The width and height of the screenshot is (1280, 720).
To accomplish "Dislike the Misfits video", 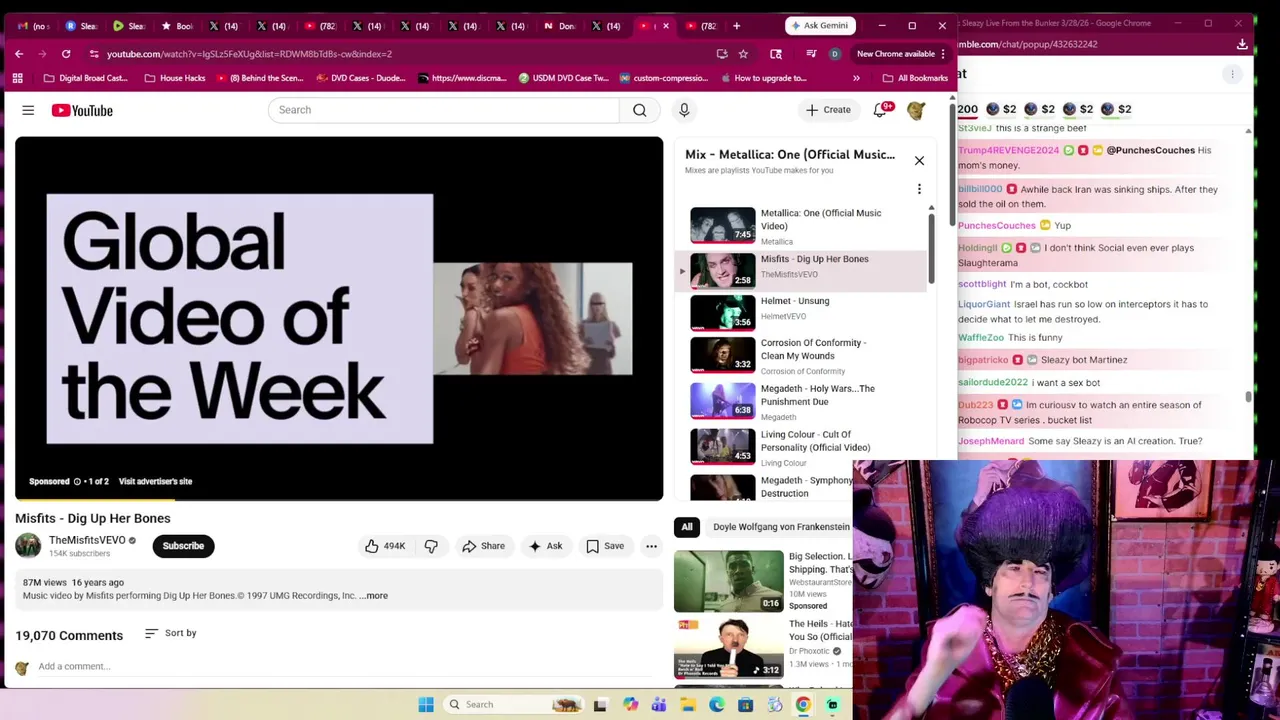I will 431,546.
